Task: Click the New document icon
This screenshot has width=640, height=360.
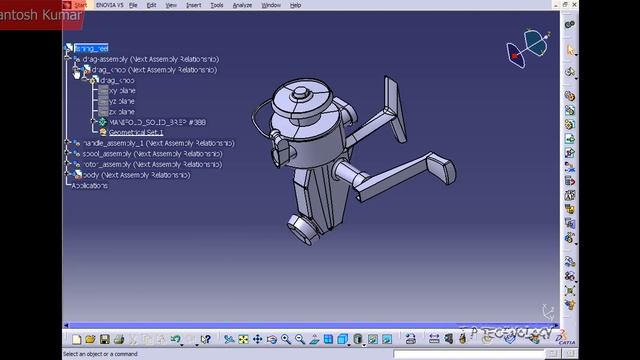Action: click(76, 339)
